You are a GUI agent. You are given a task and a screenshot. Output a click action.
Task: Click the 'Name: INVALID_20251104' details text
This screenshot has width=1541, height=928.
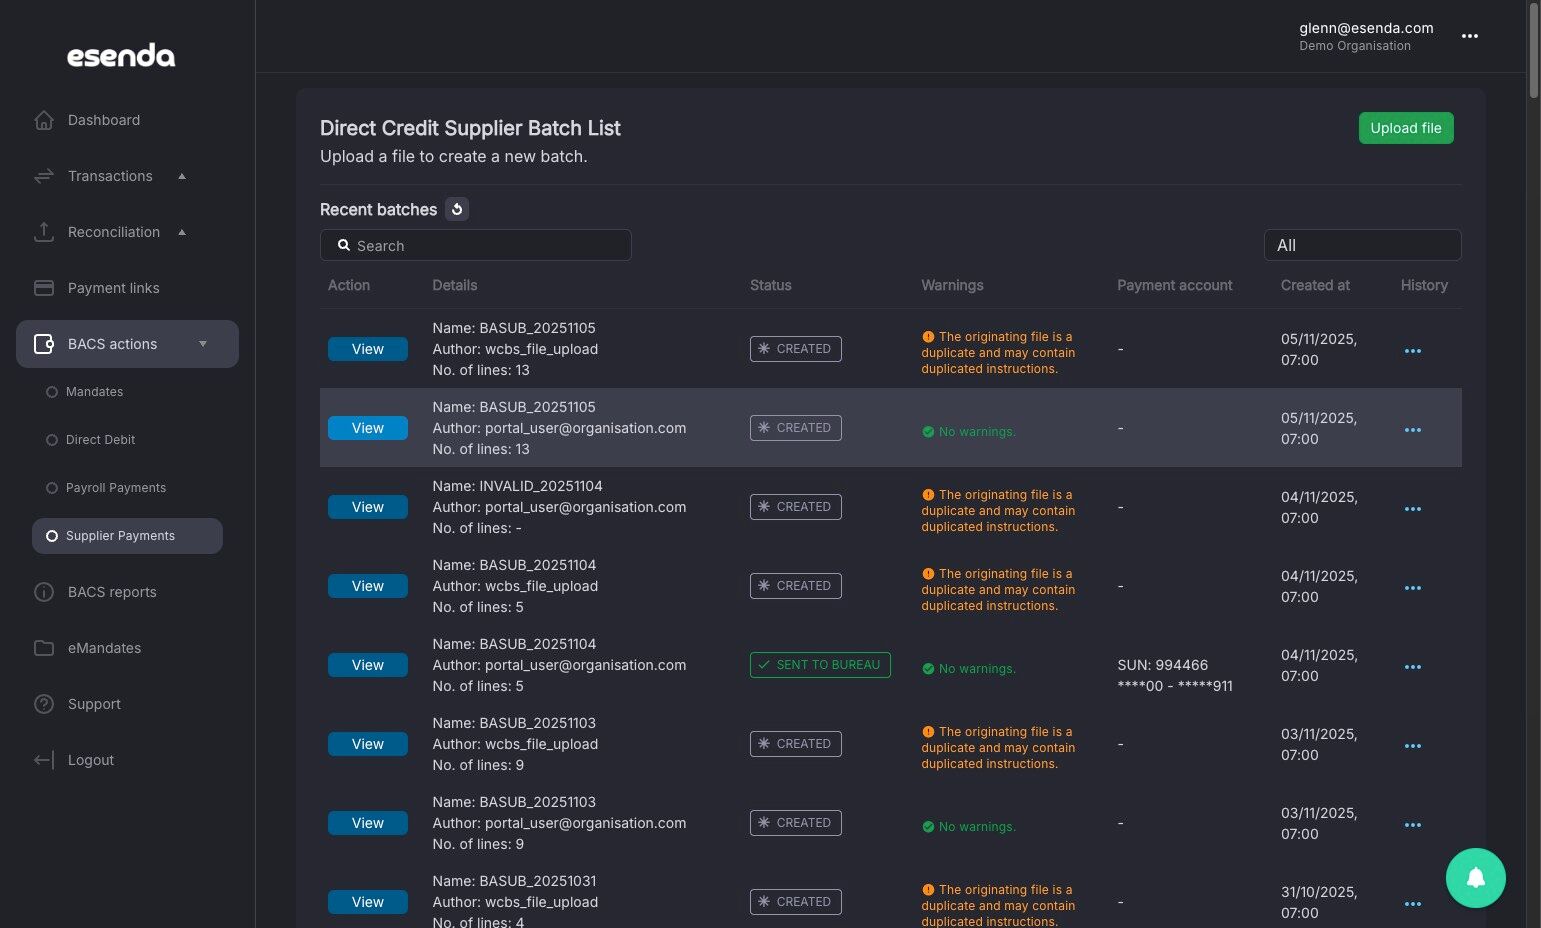point(517,486)
